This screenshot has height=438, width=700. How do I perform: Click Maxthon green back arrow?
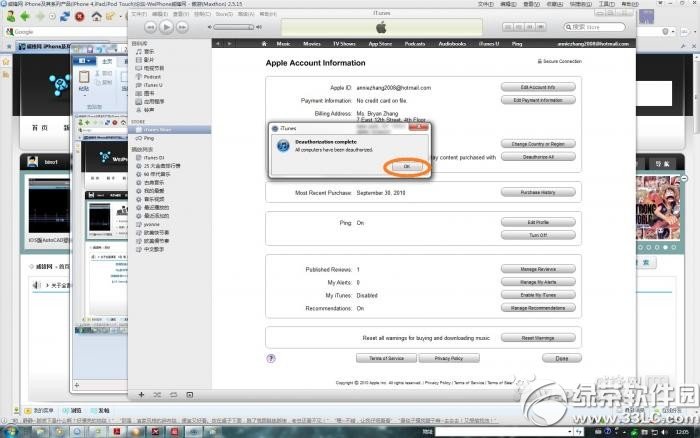coord(25,17)
